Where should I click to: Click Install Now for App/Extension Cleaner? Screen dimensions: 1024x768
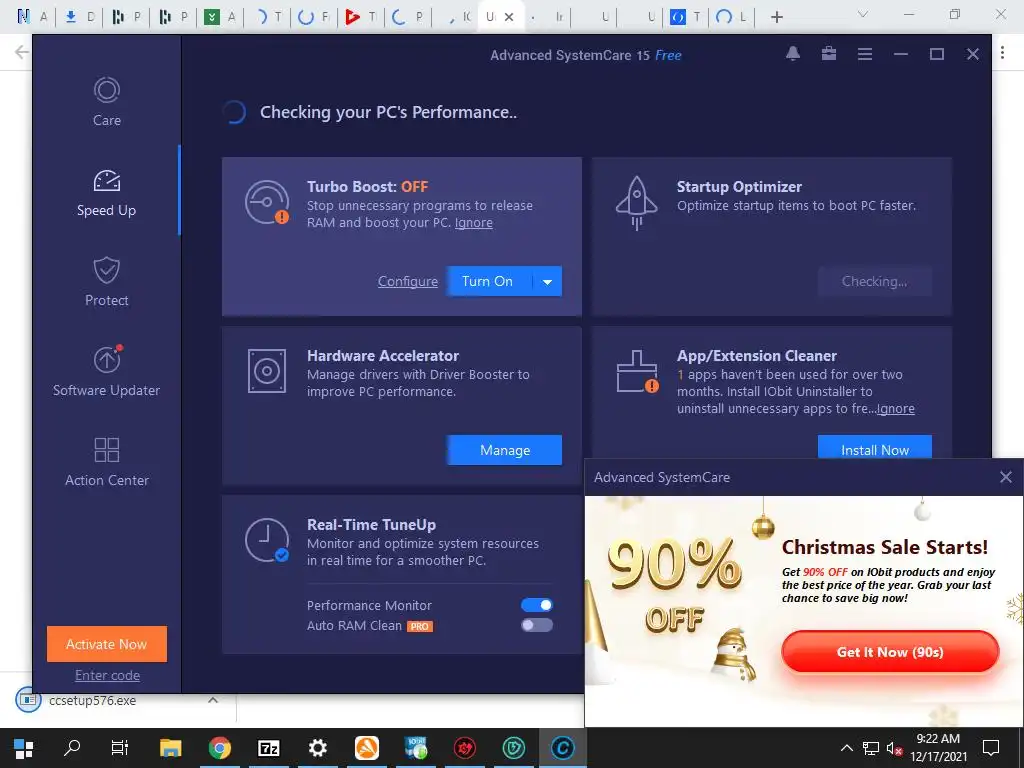coord(874,447)
